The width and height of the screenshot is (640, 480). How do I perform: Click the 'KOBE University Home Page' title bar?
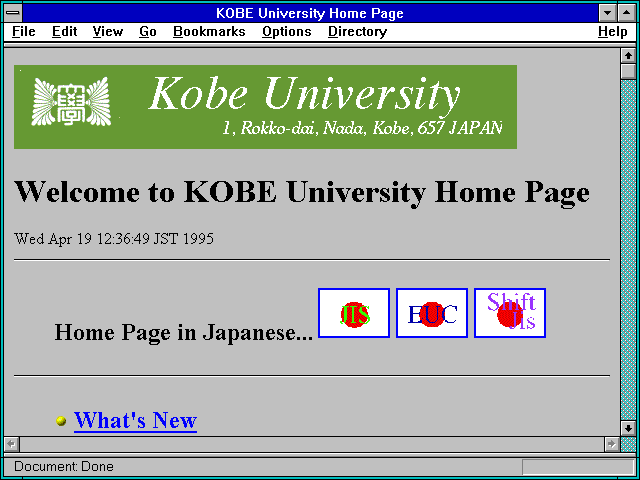[x=310, y=13]
